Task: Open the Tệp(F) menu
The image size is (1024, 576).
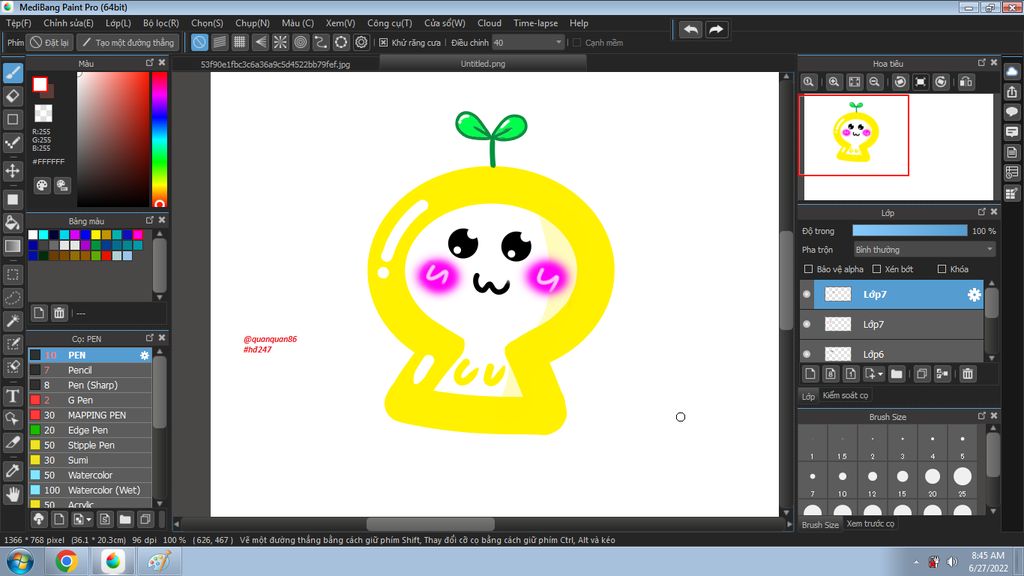Action: [x=18, y=23]
